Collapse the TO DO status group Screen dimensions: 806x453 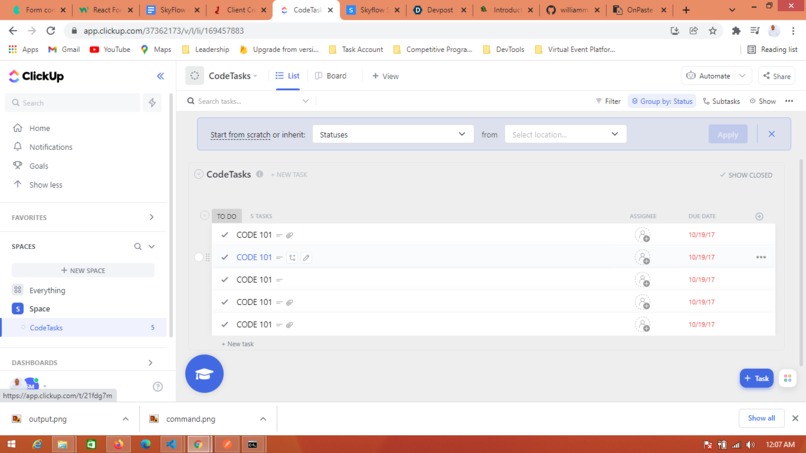(205, 215)
